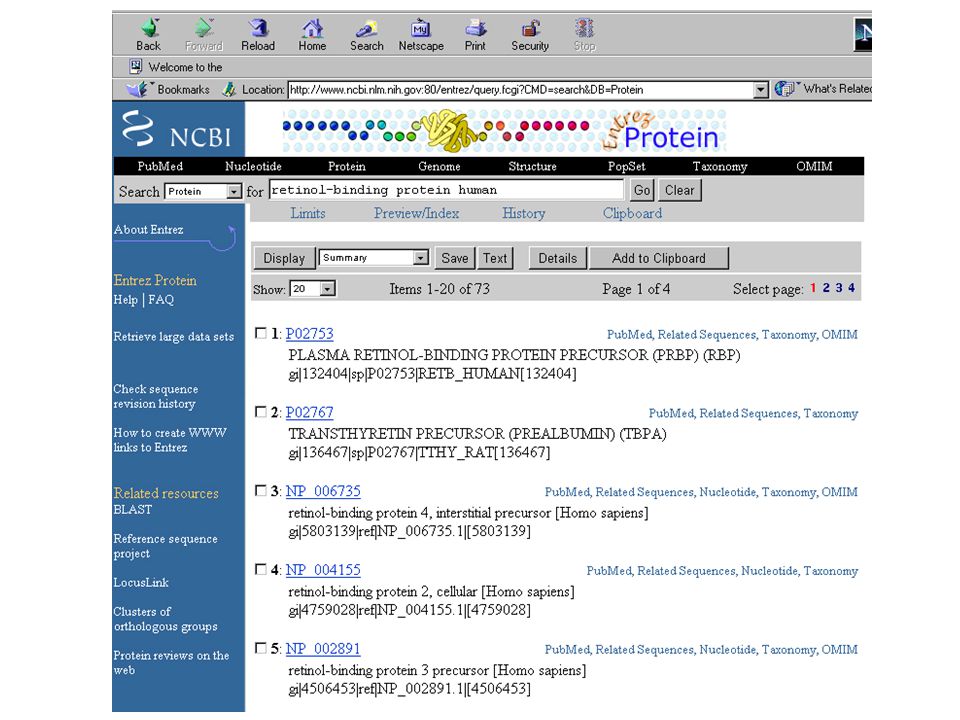This screenshot has width=960, height=720.
Task: Select the Genome database tab
Action: tap(439, 167)
